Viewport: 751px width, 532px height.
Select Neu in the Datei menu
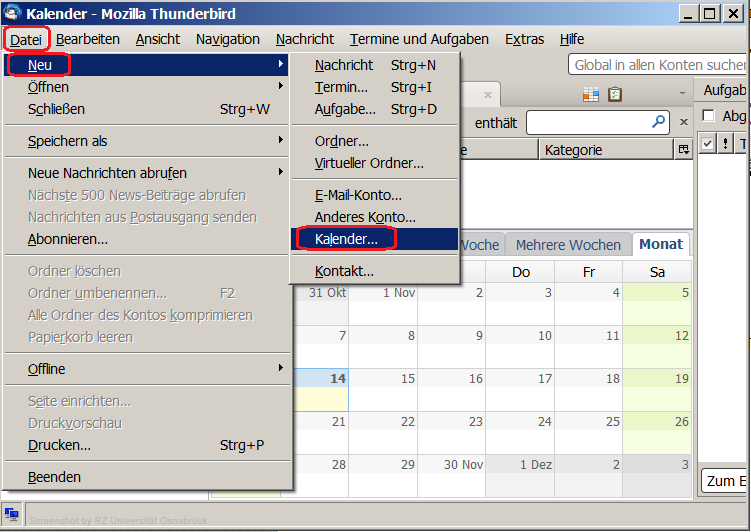tap(147, 65)
